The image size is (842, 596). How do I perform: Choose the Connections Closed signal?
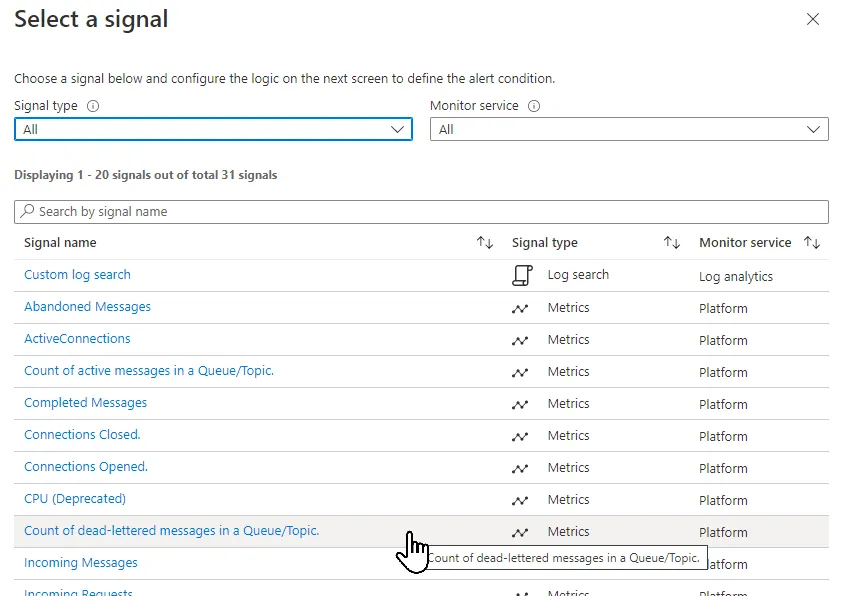tap(82, 435)
